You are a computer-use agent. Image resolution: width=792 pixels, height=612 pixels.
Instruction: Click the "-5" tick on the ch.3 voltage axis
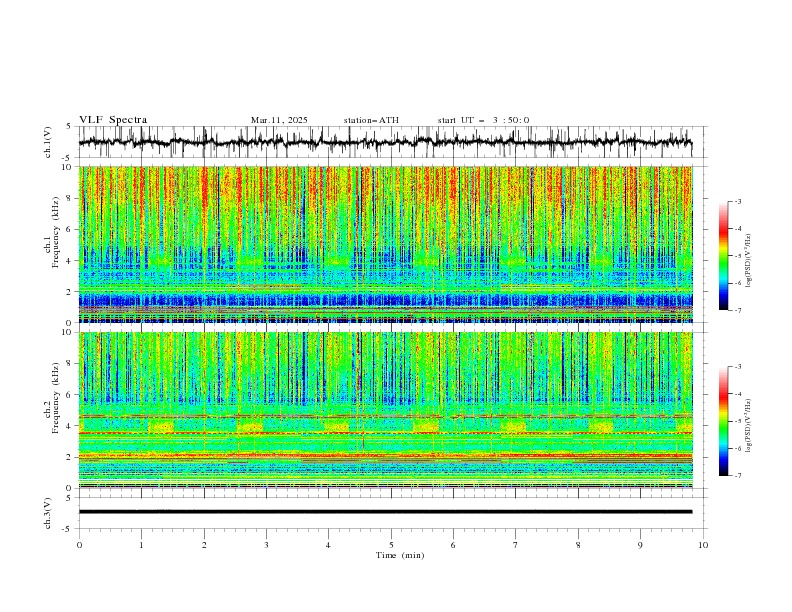[x=68, y=529]
